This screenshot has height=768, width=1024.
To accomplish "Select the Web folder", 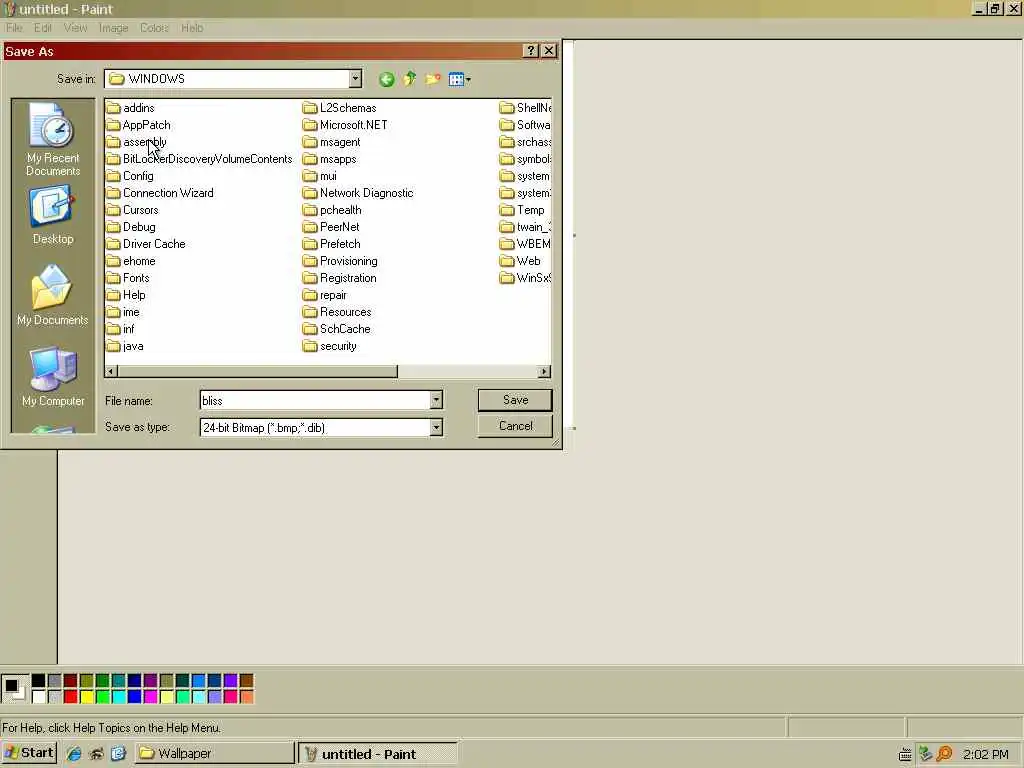I will click(520, 261).
